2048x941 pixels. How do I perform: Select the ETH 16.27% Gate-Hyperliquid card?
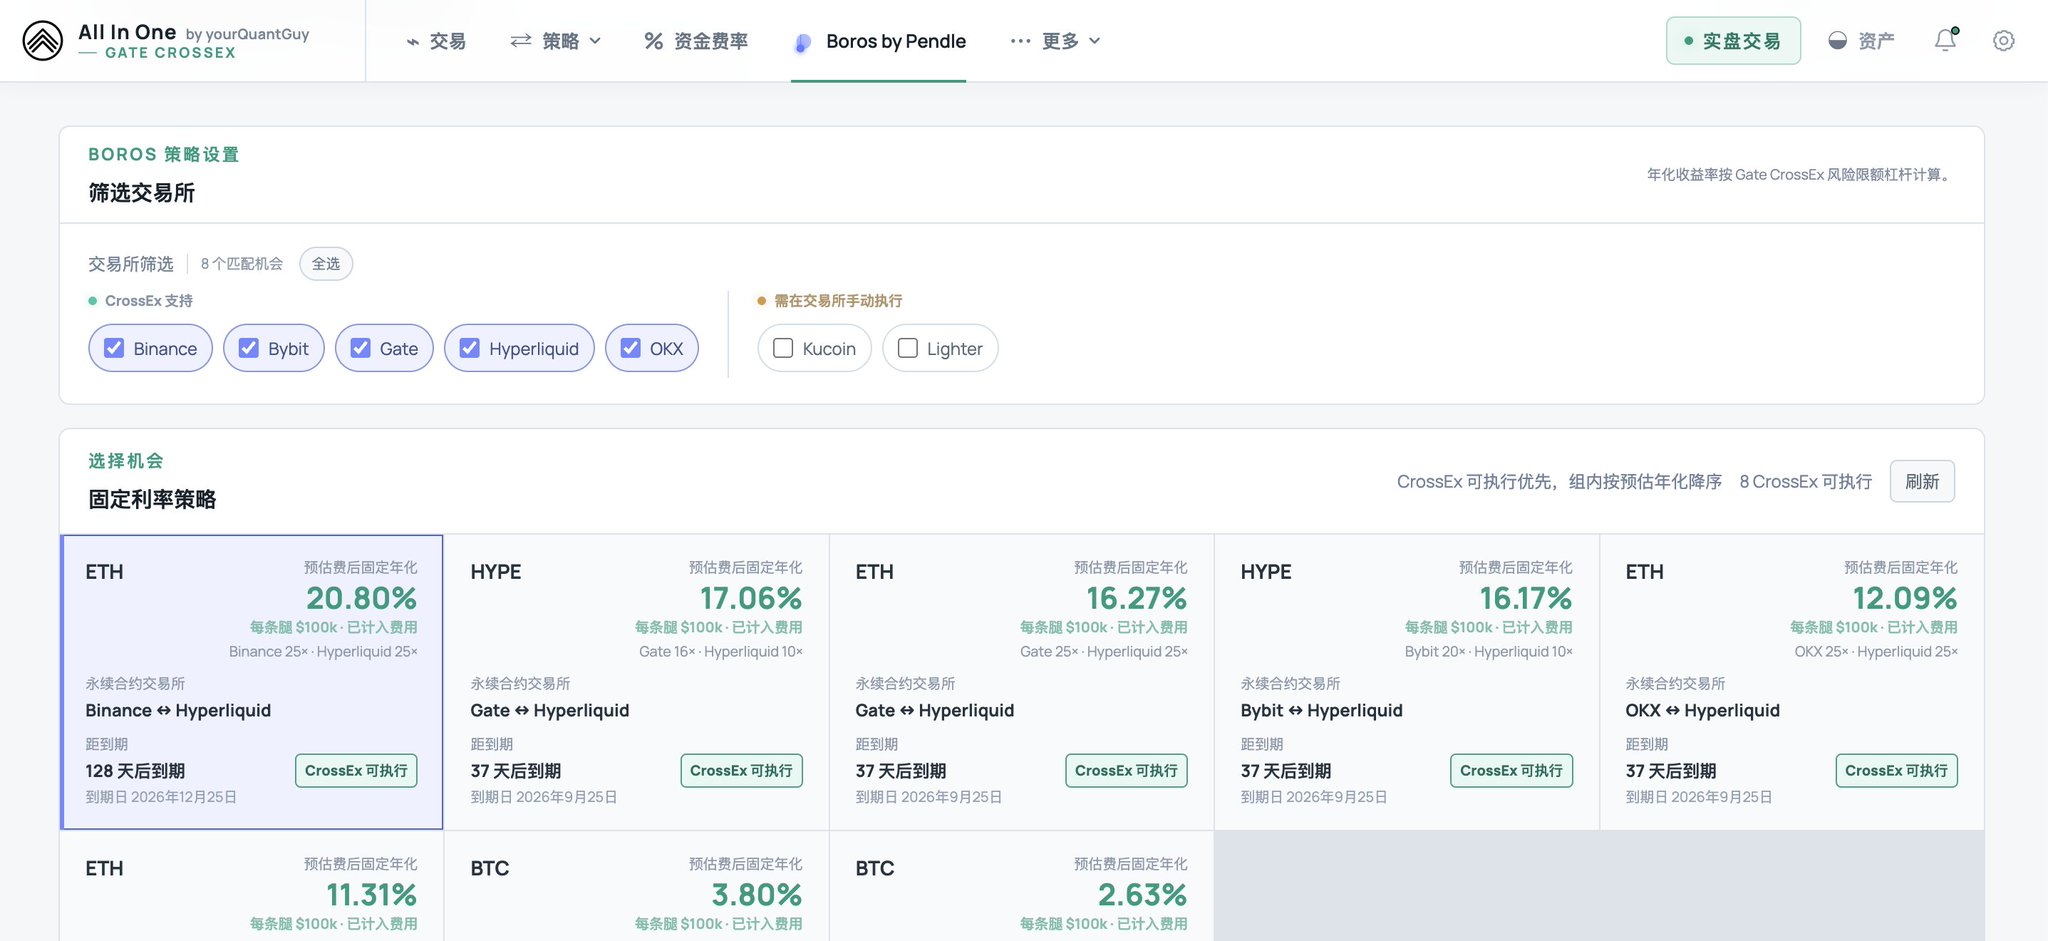1021,682
